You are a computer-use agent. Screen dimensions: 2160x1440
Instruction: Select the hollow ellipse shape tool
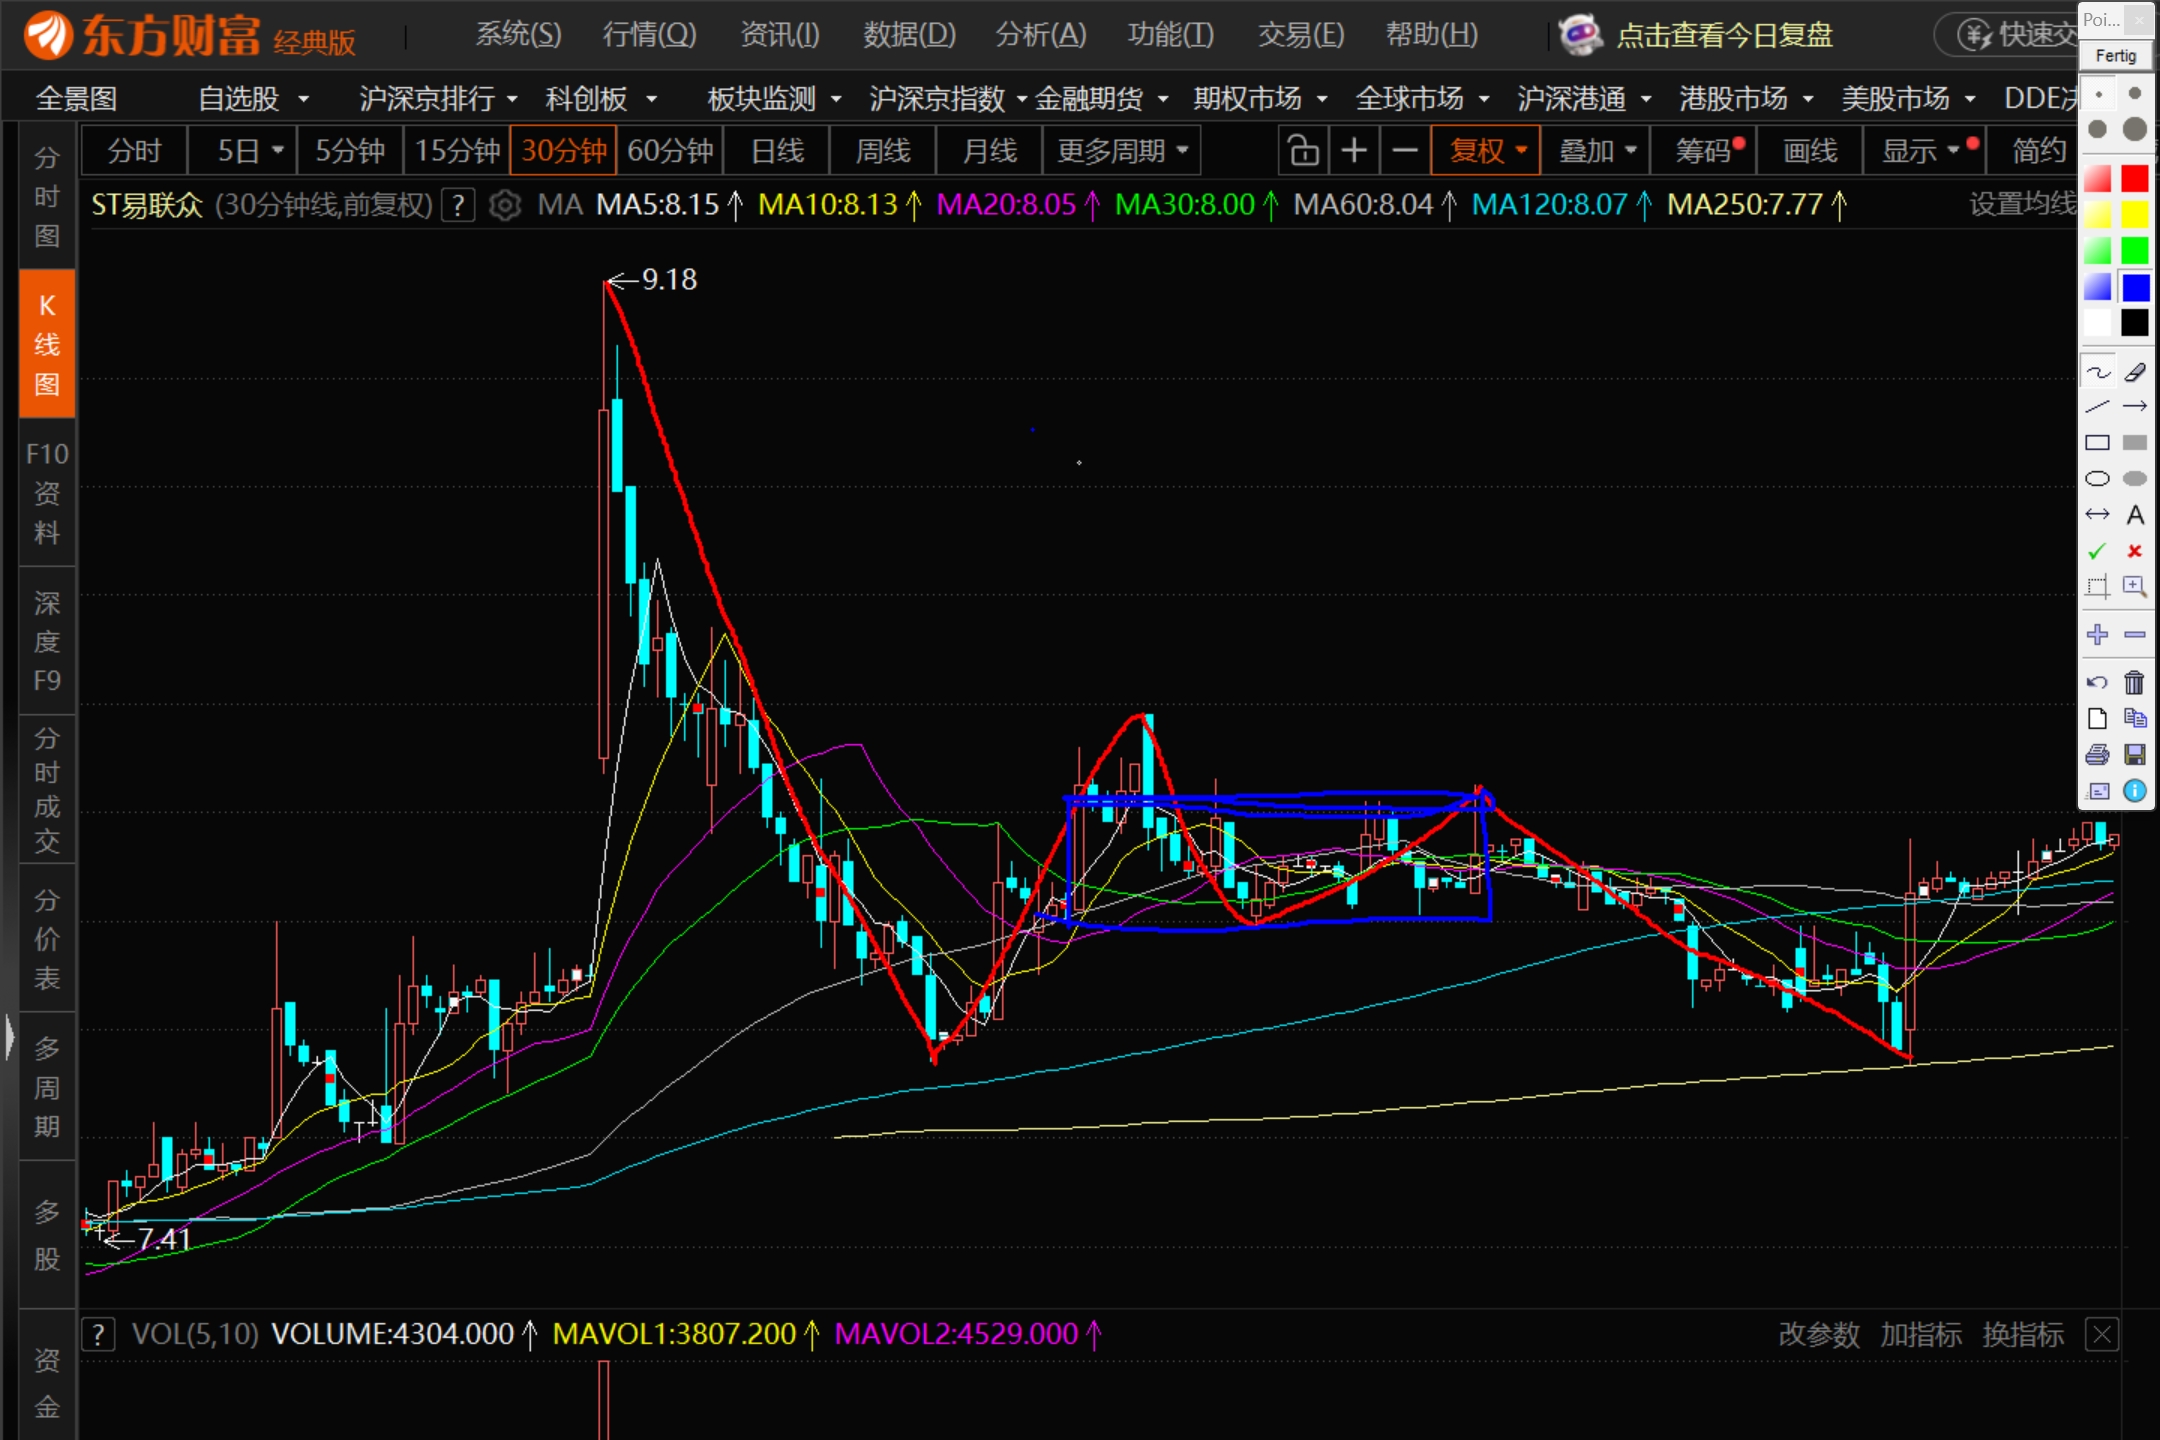[x=2097, y=479]
